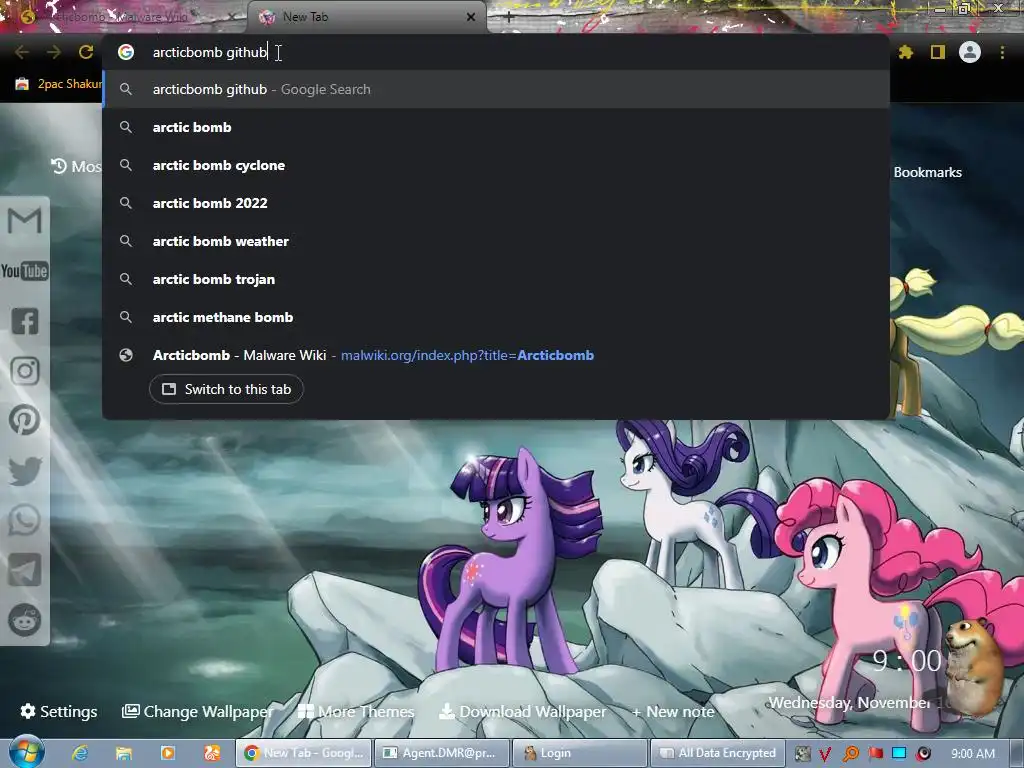Choose the 'arctic bomb cyclone' suggestion
This screenshot has height=768, width=1024.
pos(496,165)
